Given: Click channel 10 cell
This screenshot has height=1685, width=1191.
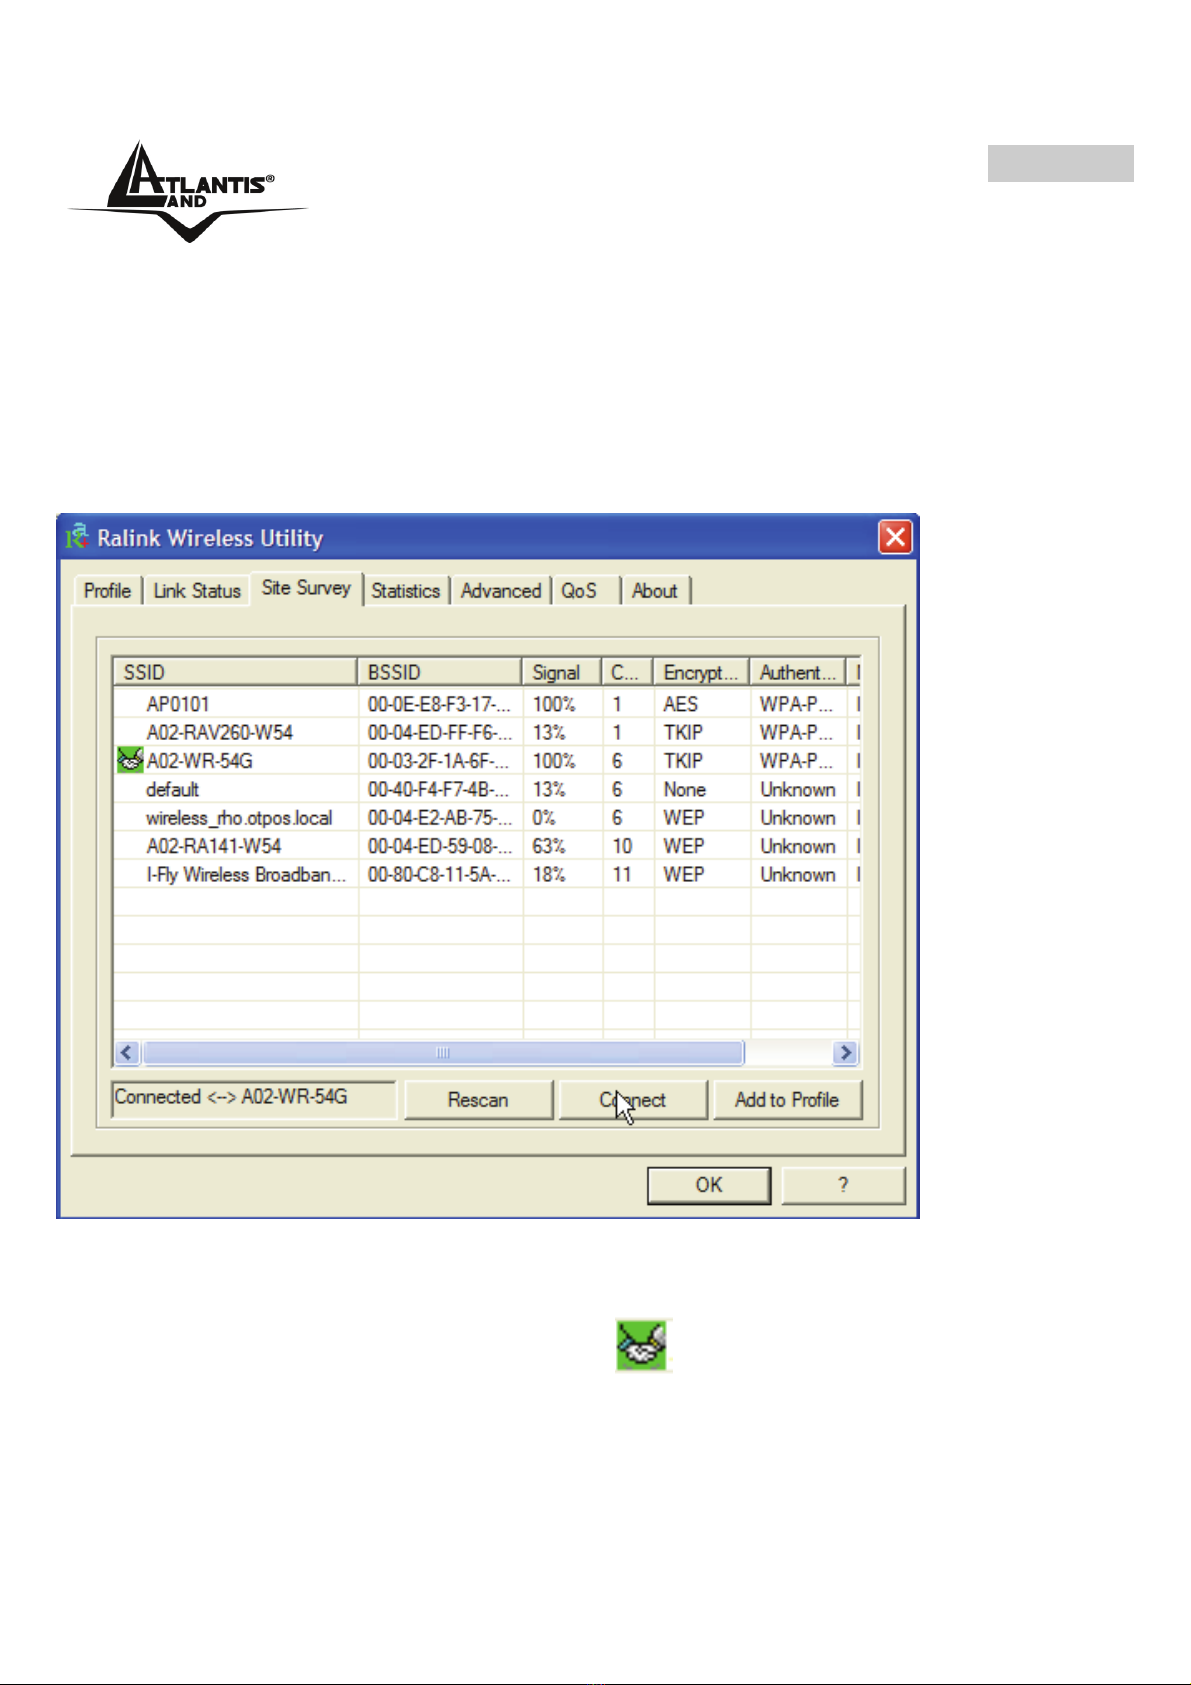Looking at the screenshot, I should (622, 846).
